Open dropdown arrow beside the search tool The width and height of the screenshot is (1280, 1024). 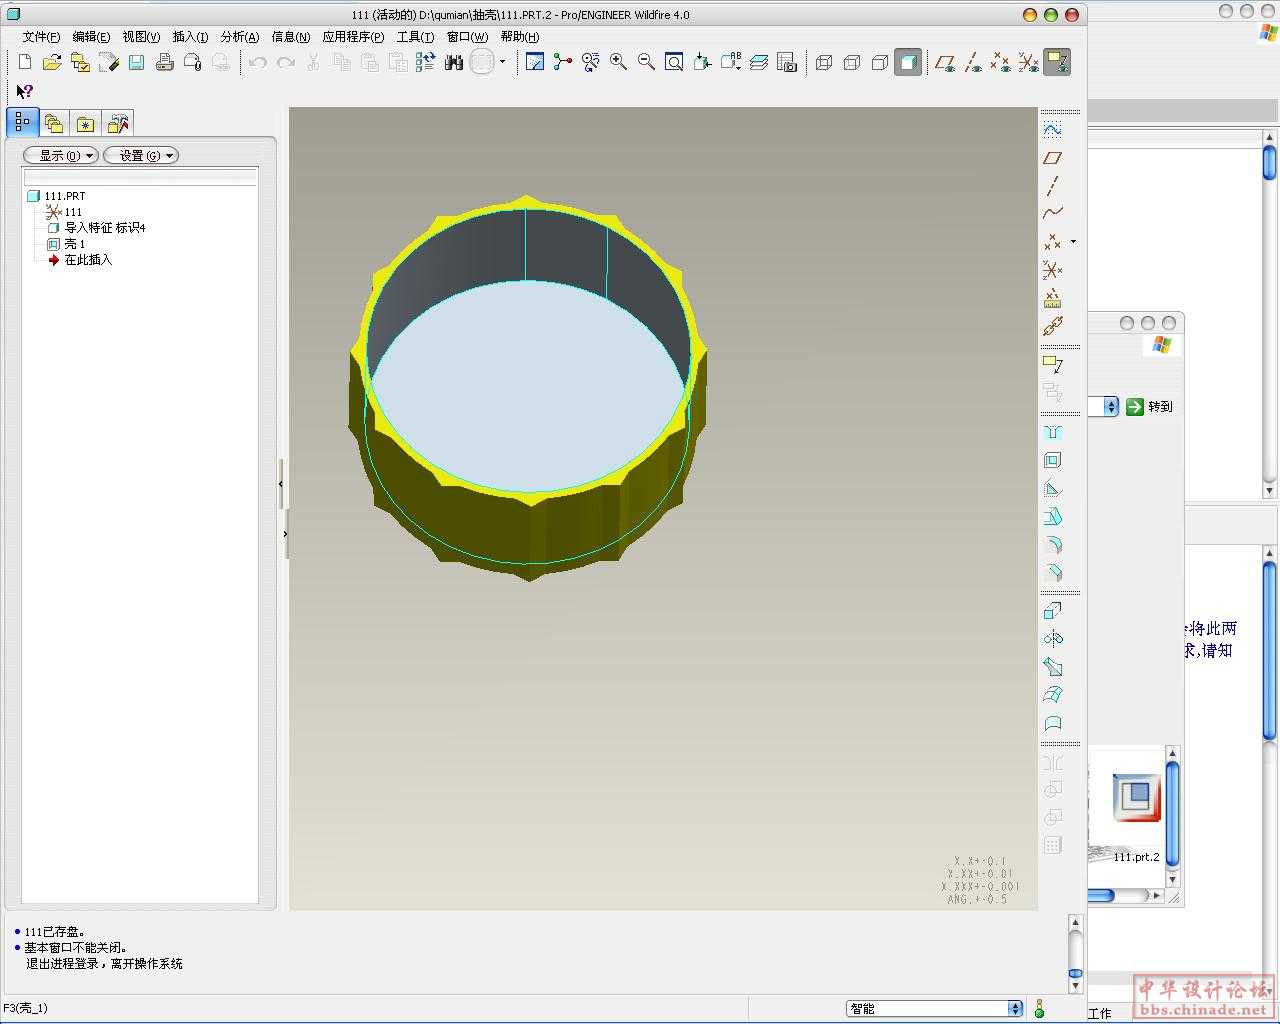[502, 62]
